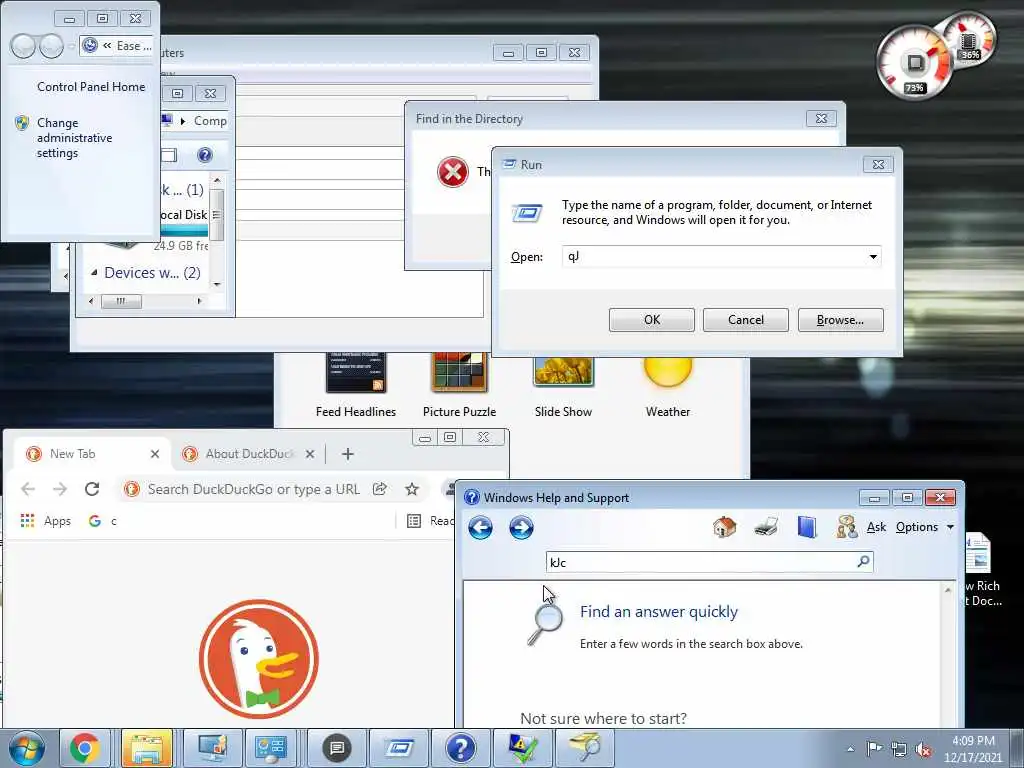
Task: Open Control Panel Home link
Action: (91, 87)
